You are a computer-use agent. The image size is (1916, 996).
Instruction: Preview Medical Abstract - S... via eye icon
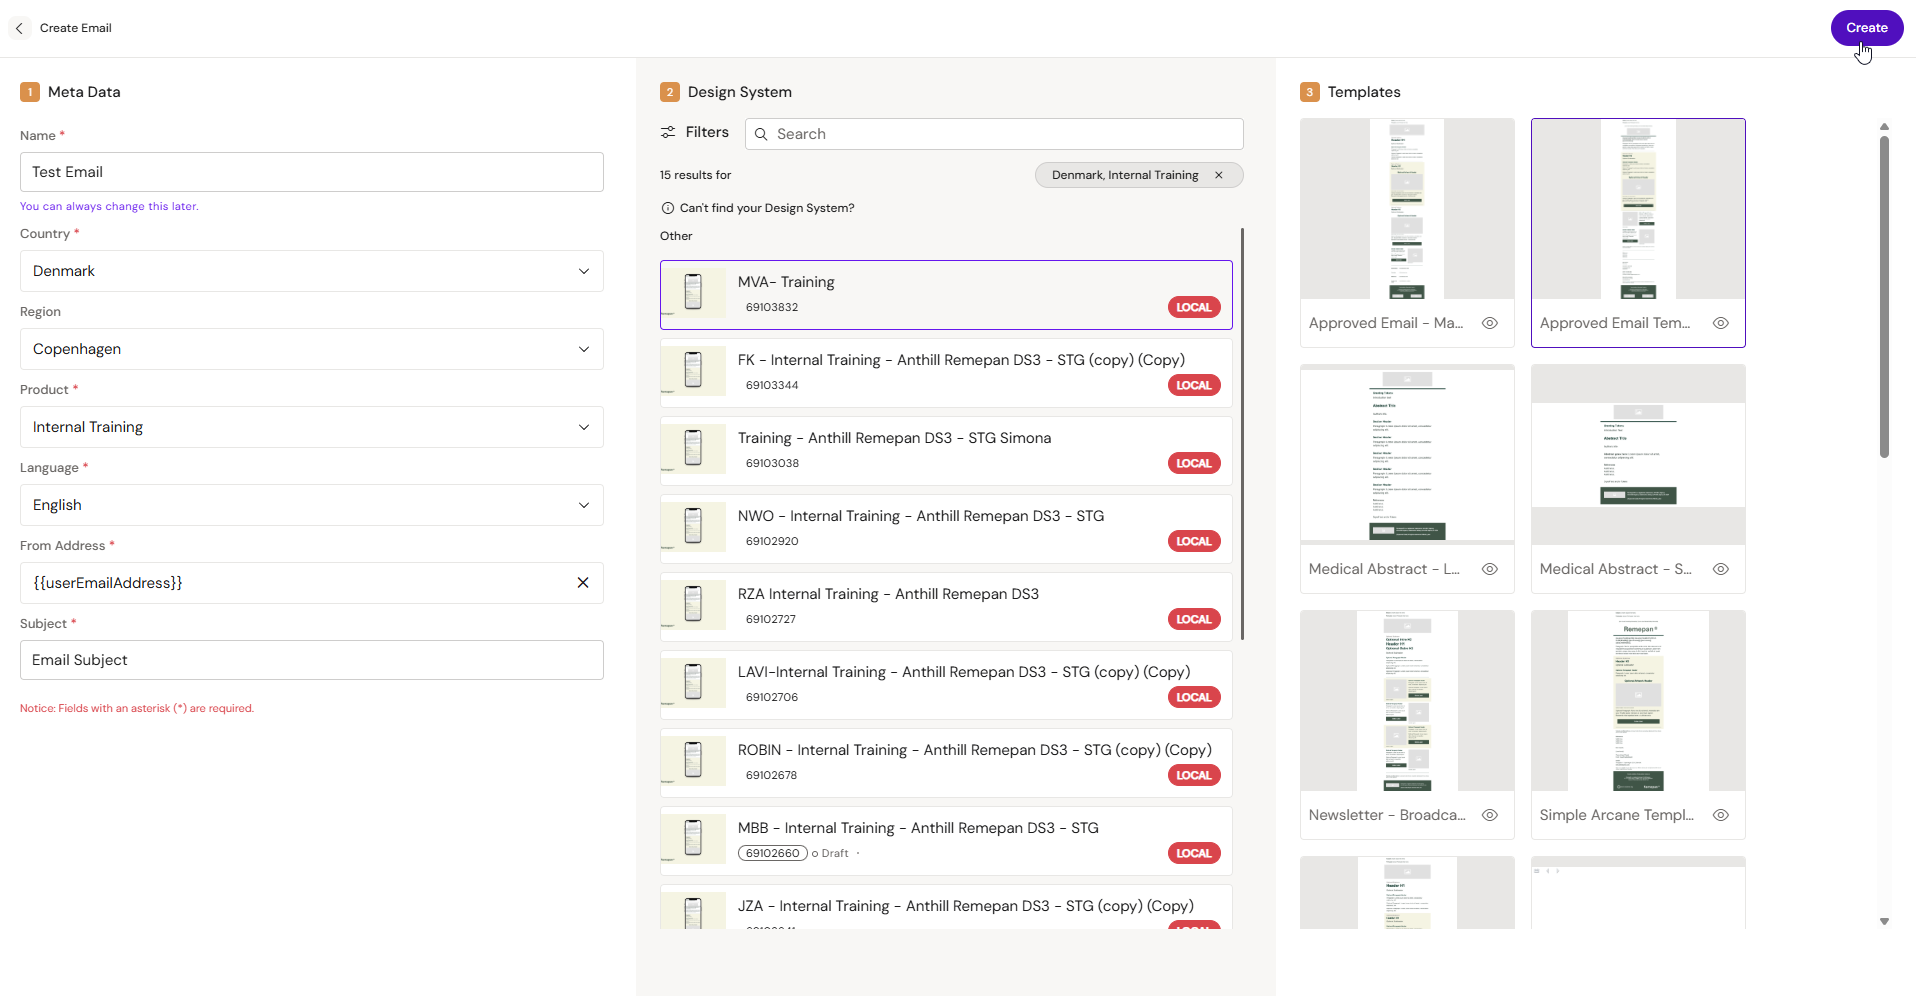[1721, 569]
